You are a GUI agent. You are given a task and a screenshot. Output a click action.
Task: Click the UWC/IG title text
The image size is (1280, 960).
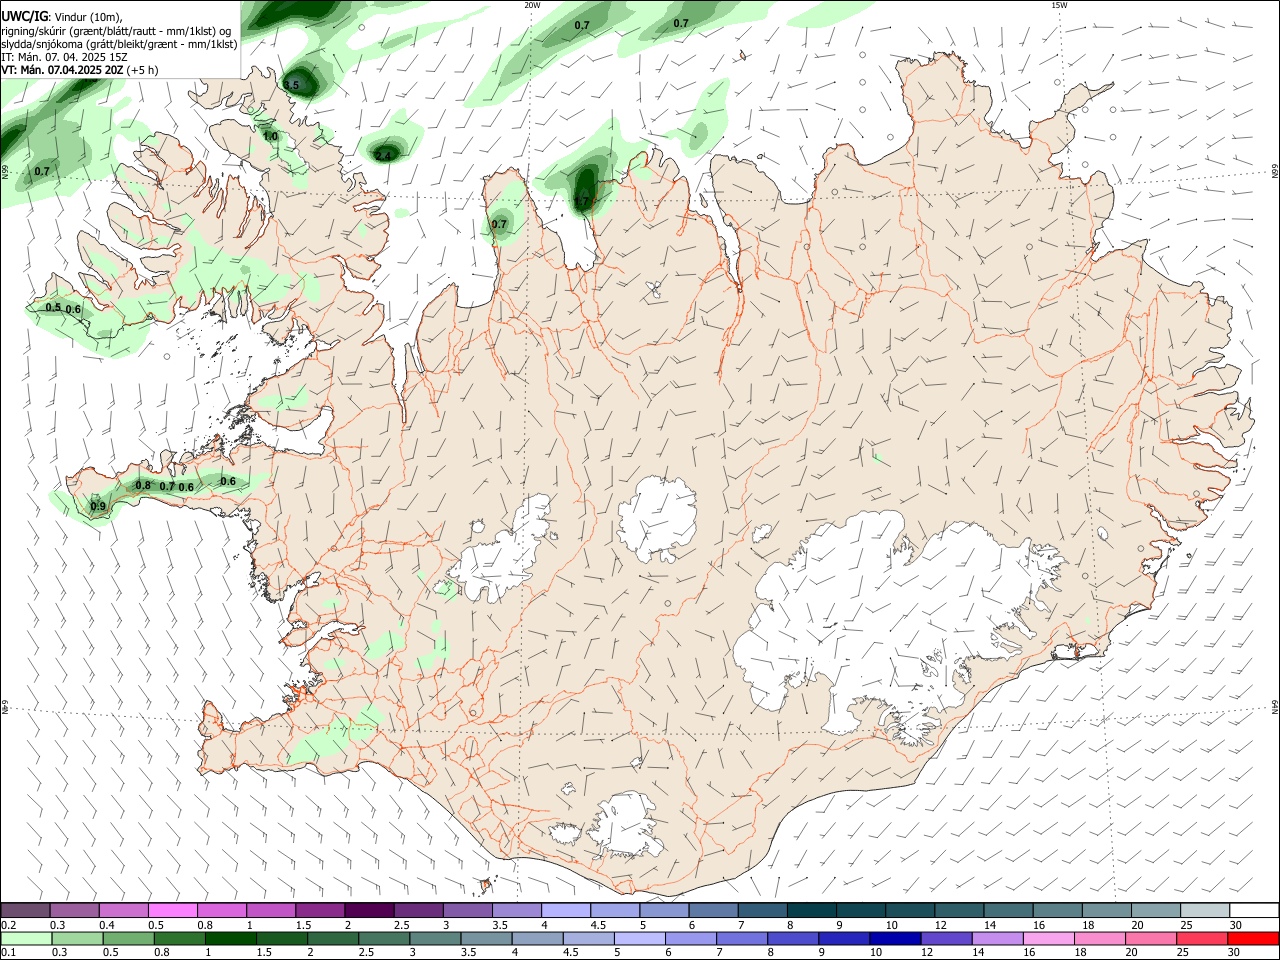[x=24, y=16]
